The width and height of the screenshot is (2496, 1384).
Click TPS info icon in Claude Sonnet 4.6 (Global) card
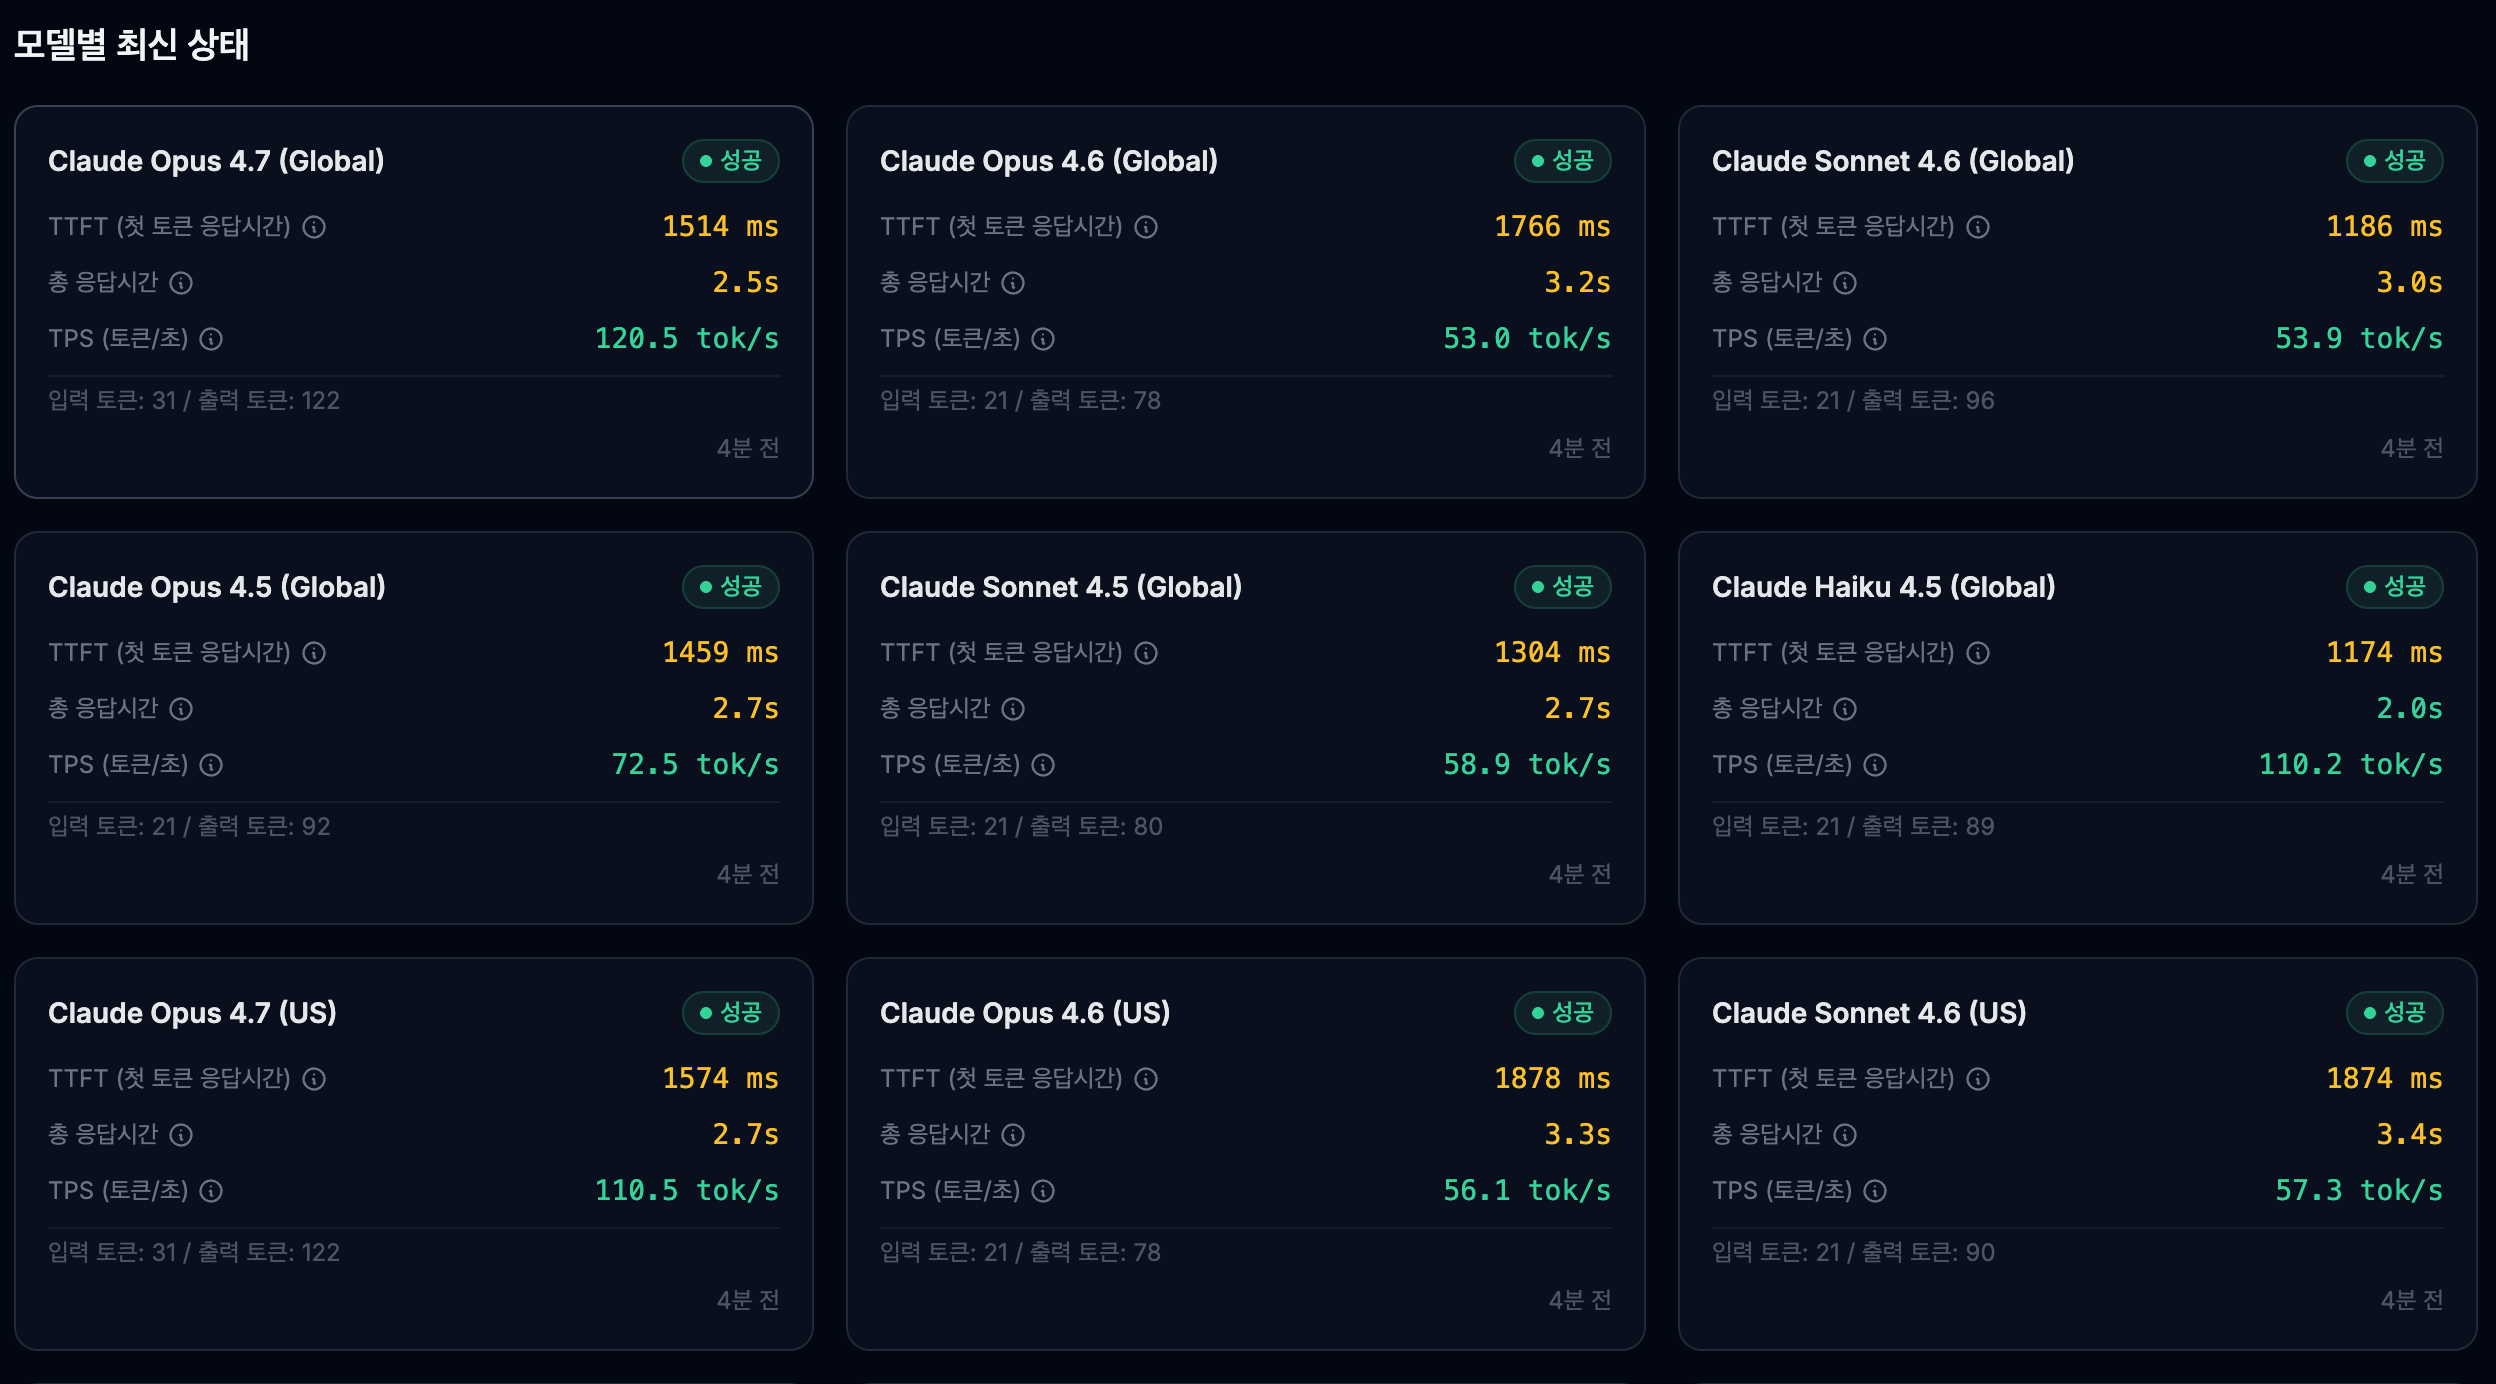pos(1875,339)
